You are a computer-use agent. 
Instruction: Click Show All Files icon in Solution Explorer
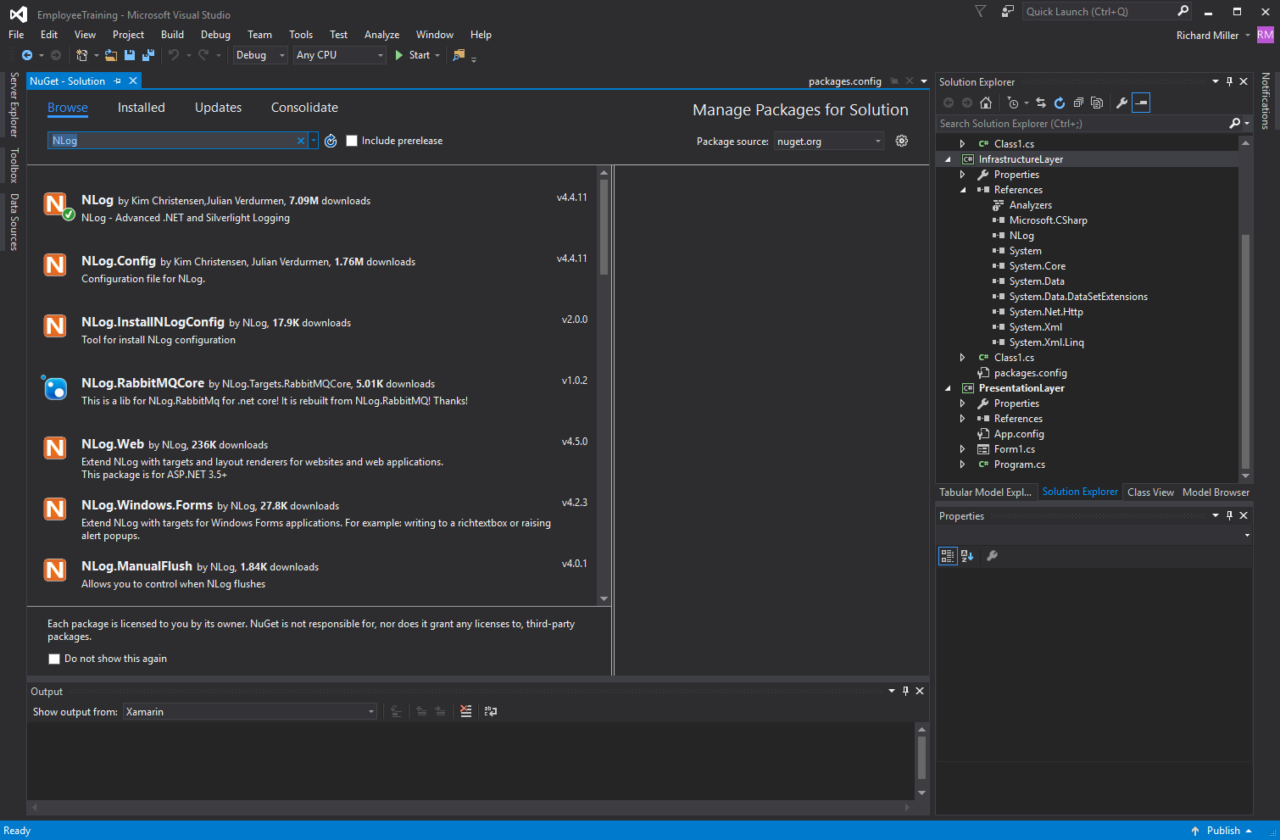(x=1097, y=103)
